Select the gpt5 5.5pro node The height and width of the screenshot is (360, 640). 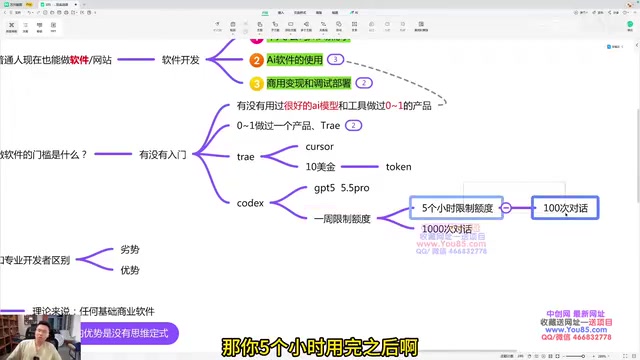342,188
